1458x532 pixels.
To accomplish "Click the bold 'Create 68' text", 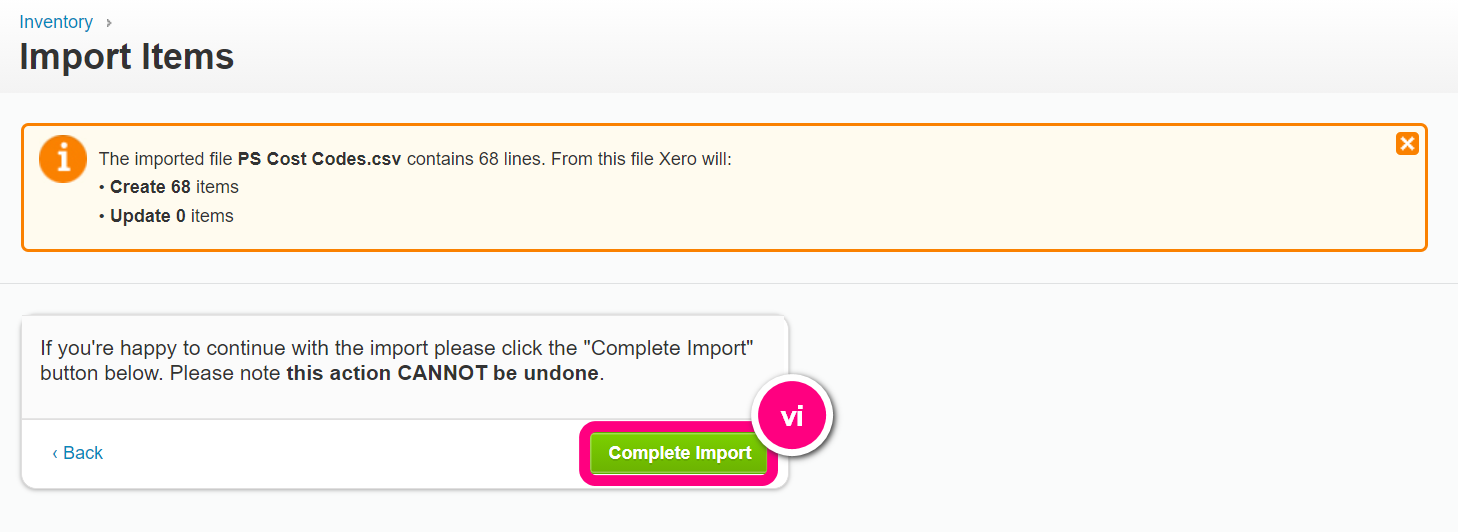I will [150, 187].
